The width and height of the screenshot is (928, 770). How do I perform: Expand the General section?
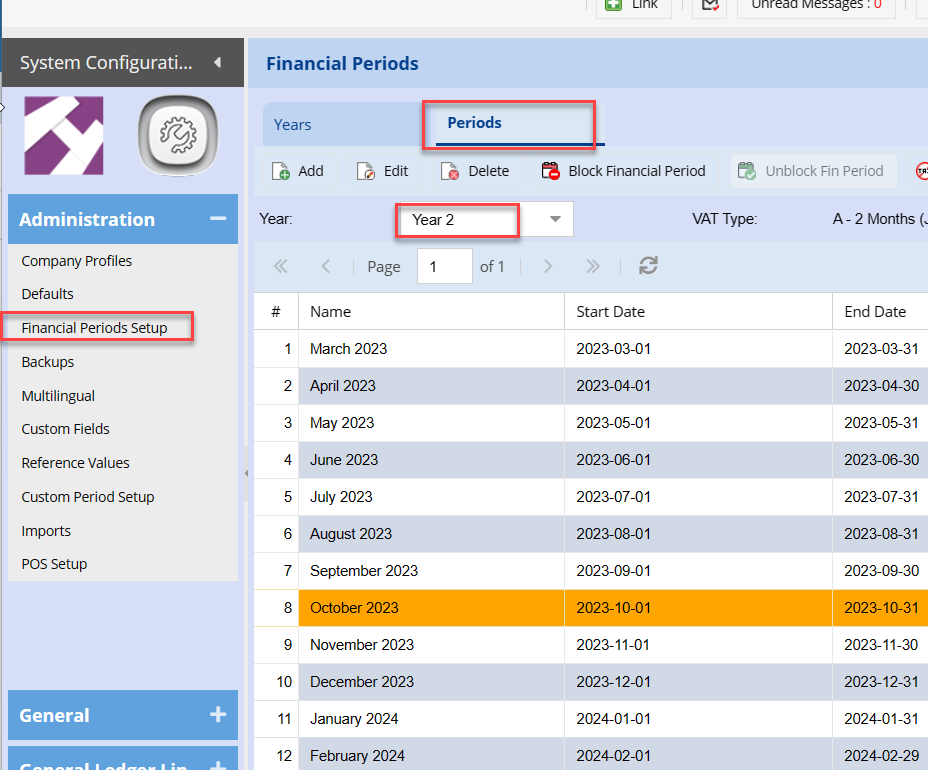pyautogui.click(x=217, y=715)
